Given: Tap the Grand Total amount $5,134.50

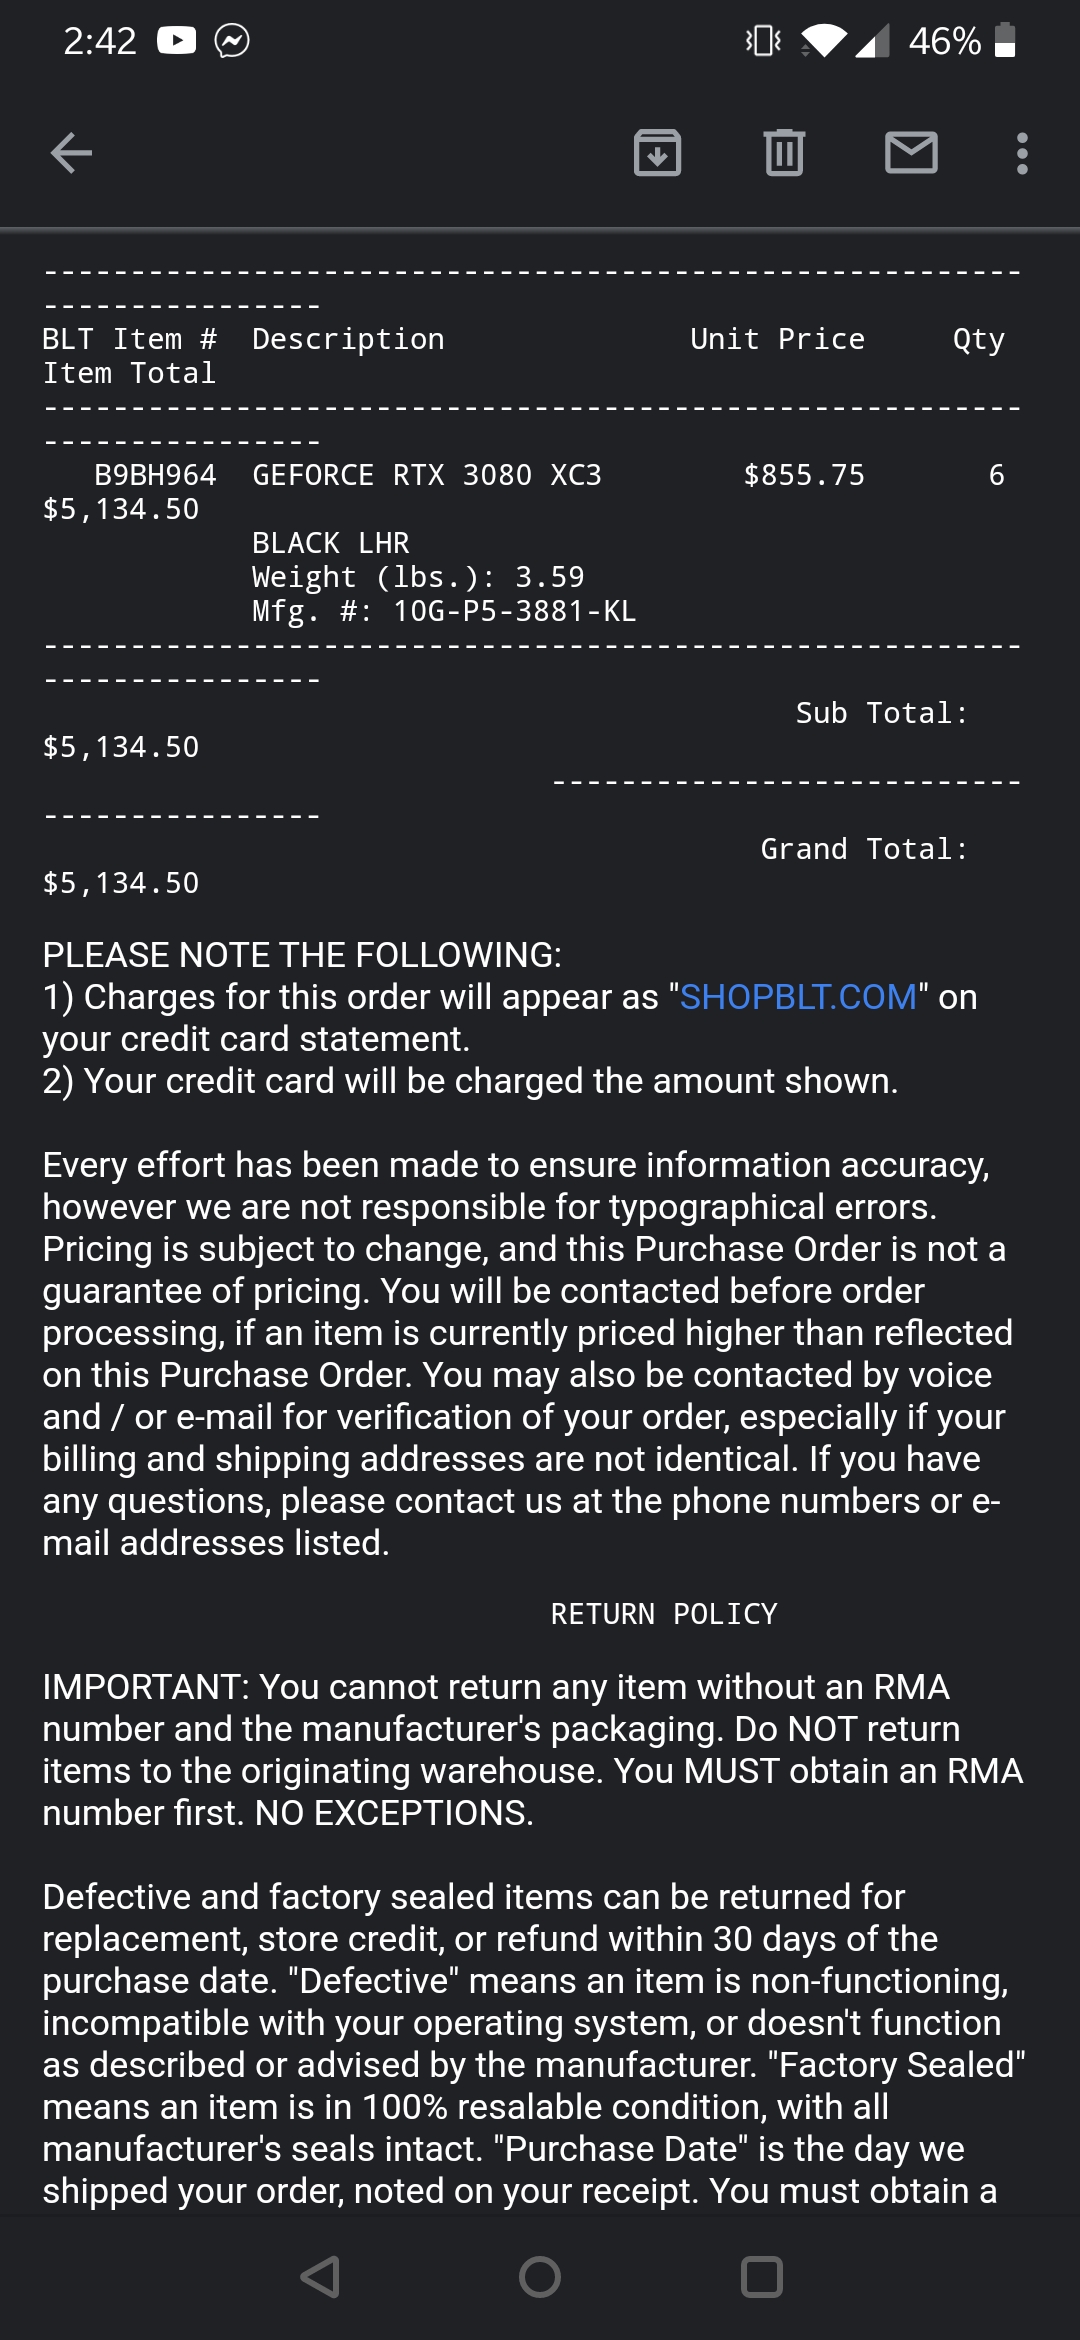Looking at the screenshot, I should (x=121, y=883).
